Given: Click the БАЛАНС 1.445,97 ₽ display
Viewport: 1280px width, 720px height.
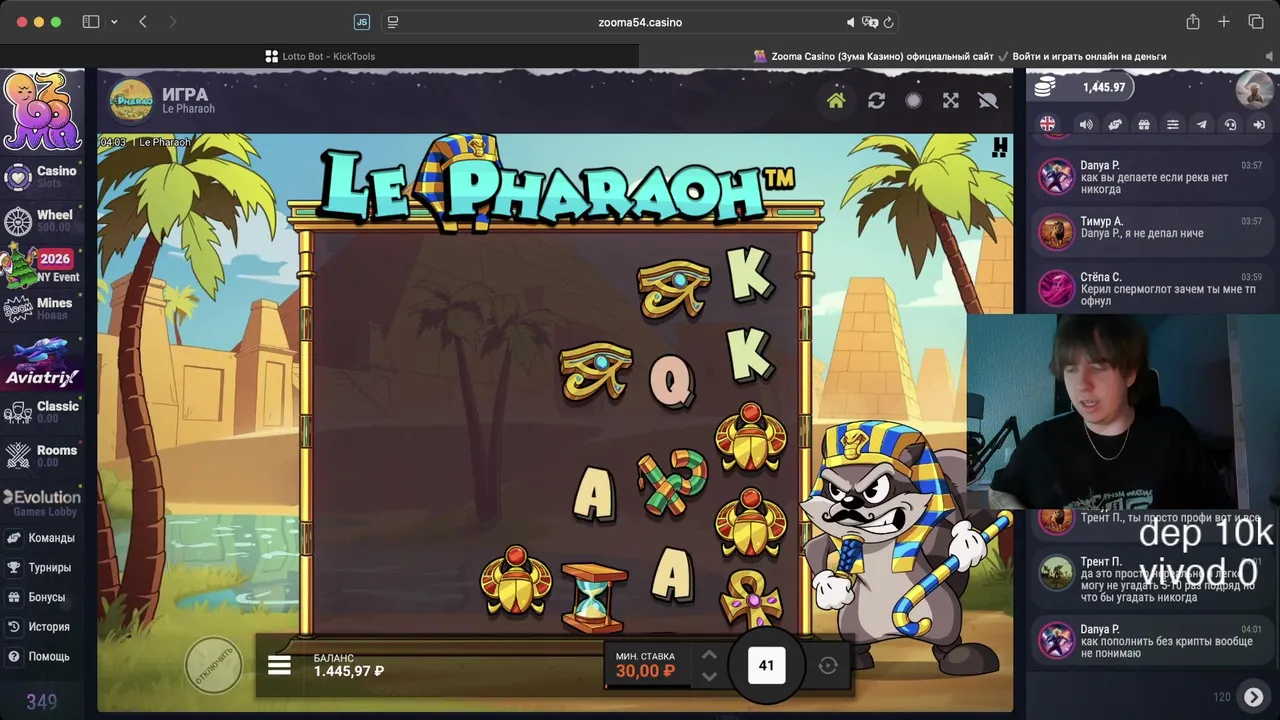Looking at the screenshot, I should tap(349, 665).
